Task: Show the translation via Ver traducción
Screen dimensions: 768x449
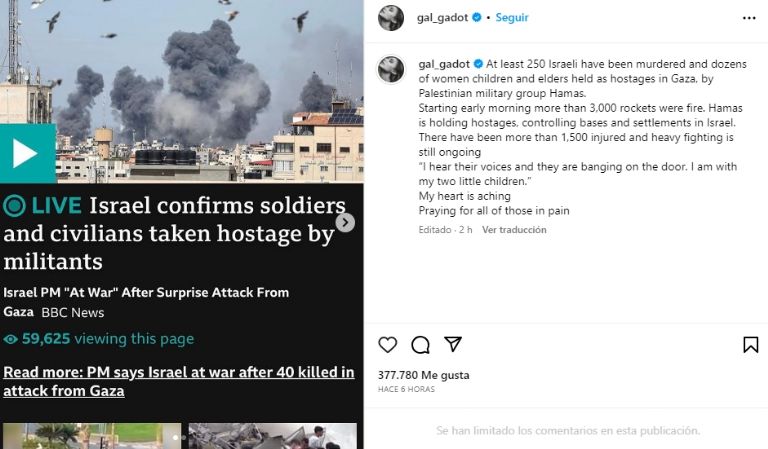Action: pyautogui.click(x=514, y=230)
